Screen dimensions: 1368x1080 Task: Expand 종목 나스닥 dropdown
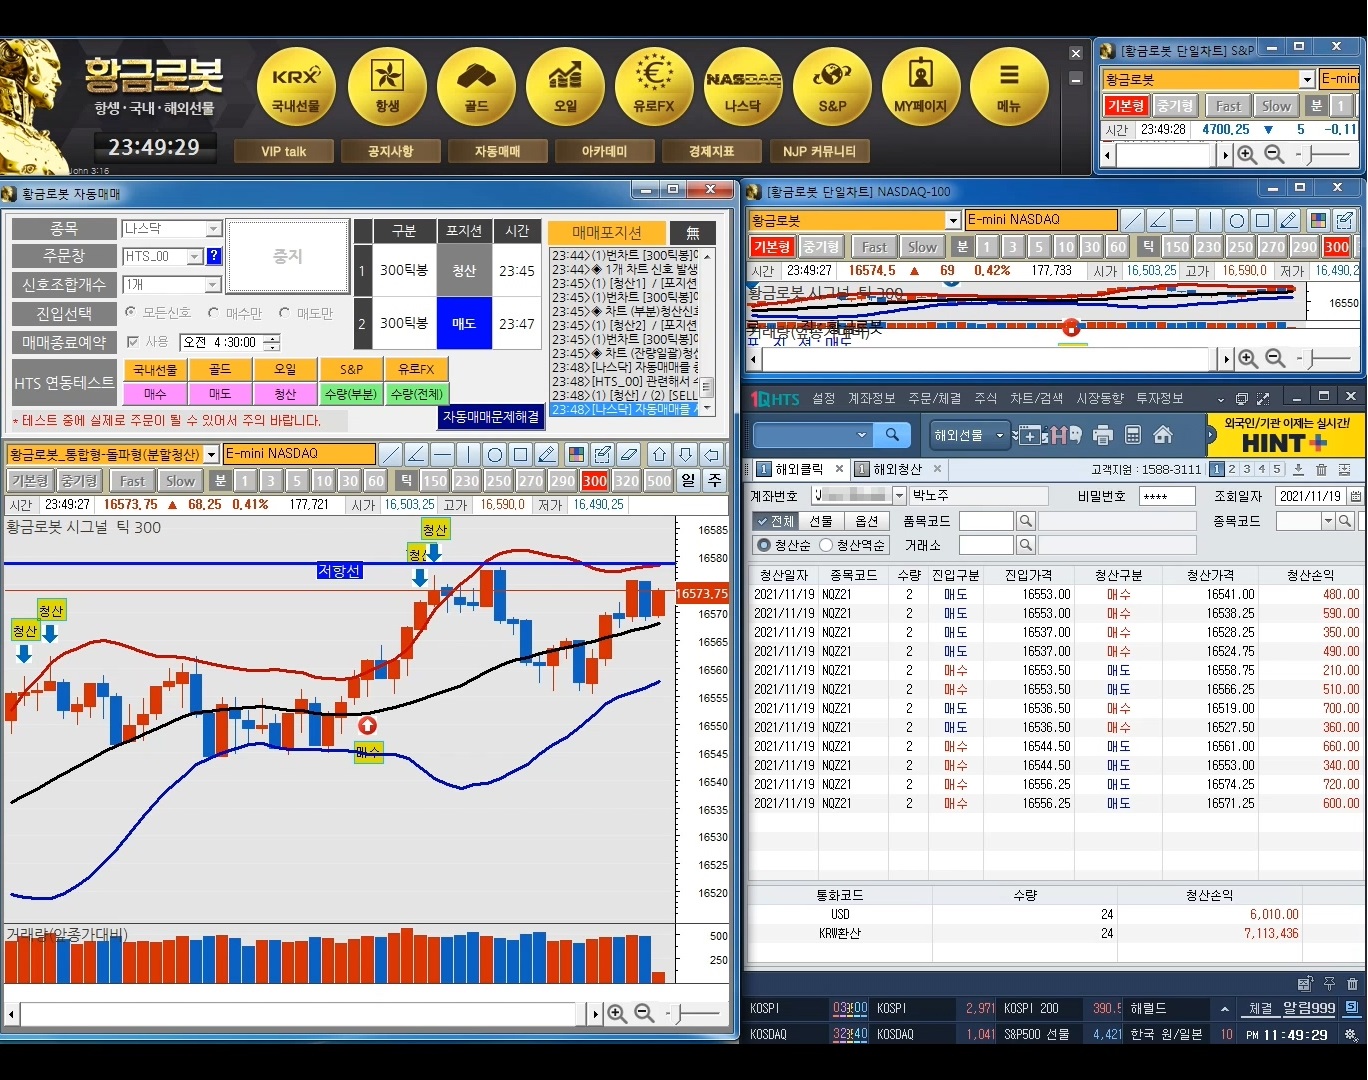point(213,229)
